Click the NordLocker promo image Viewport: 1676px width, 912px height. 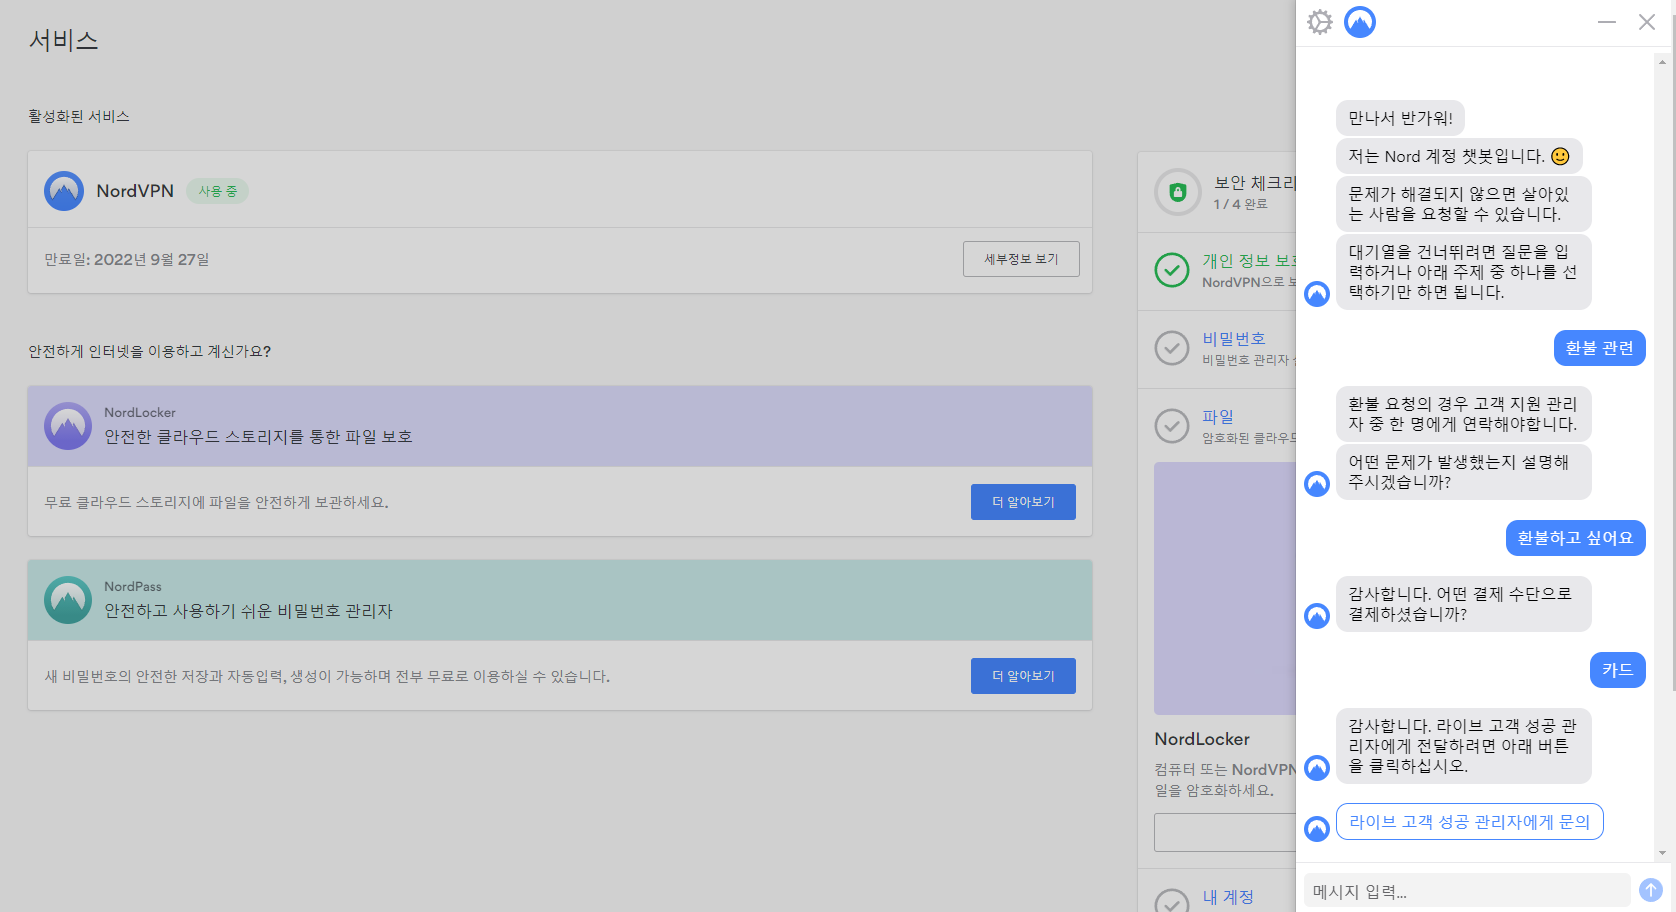pos(1225,588)
